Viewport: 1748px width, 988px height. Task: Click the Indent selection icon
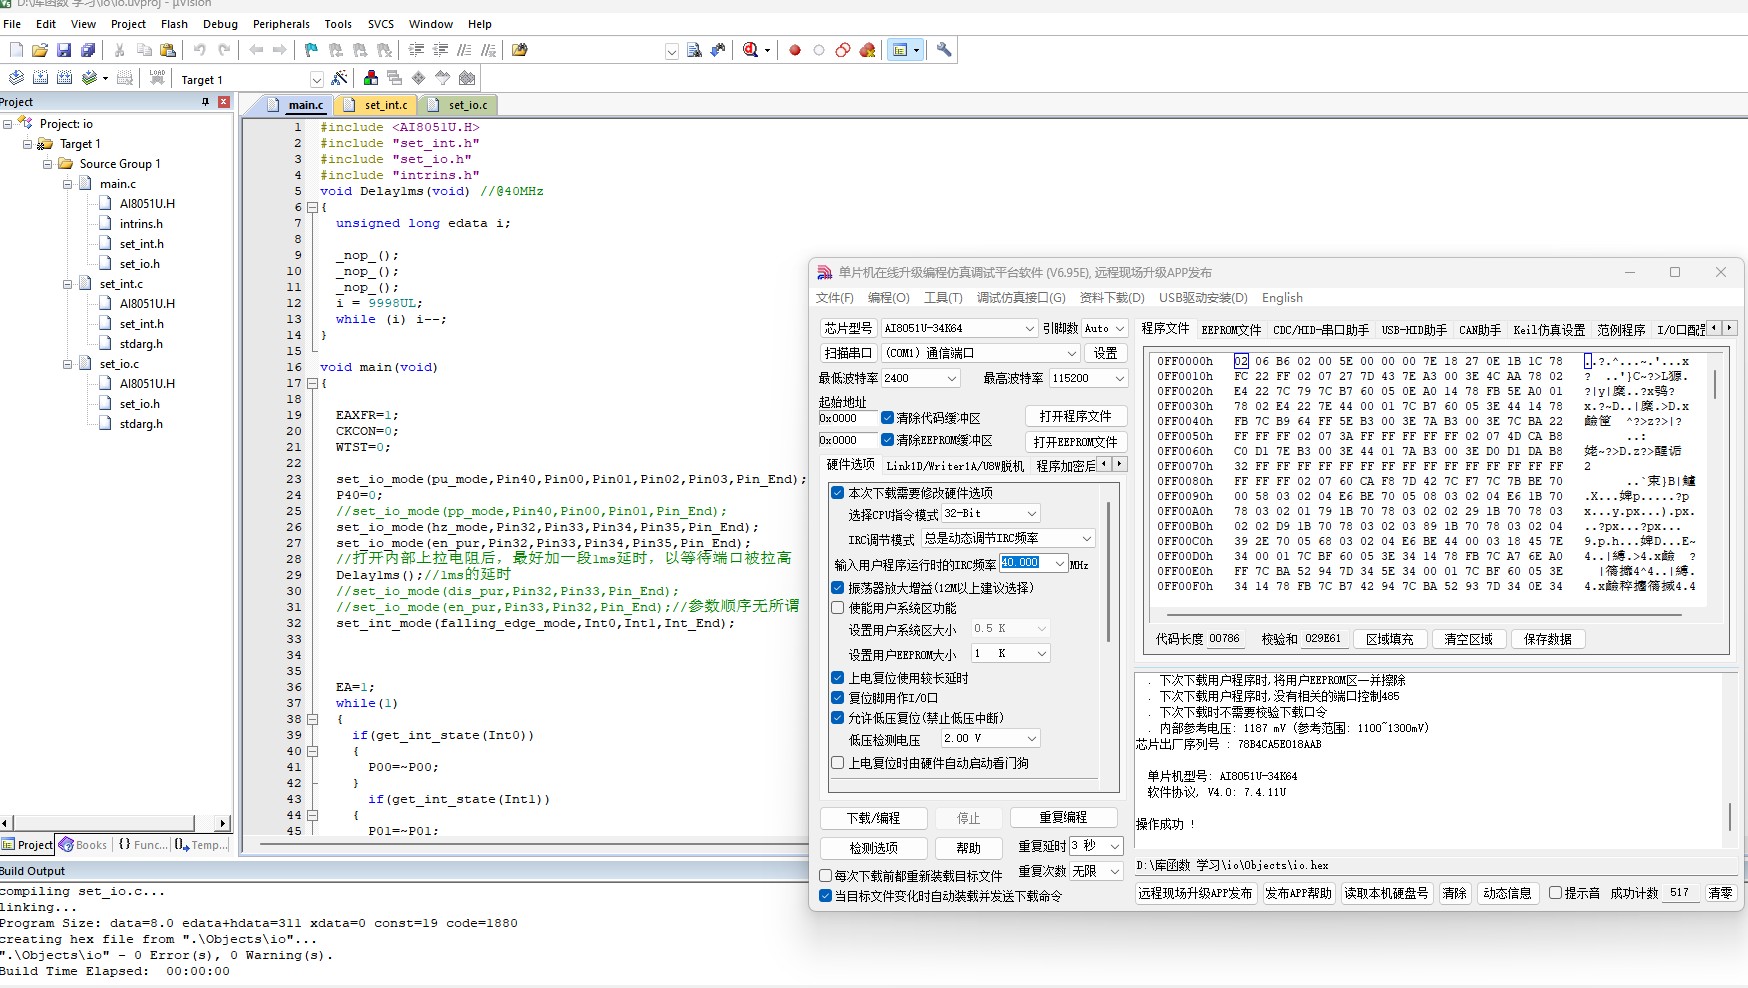tap(416, 50)
